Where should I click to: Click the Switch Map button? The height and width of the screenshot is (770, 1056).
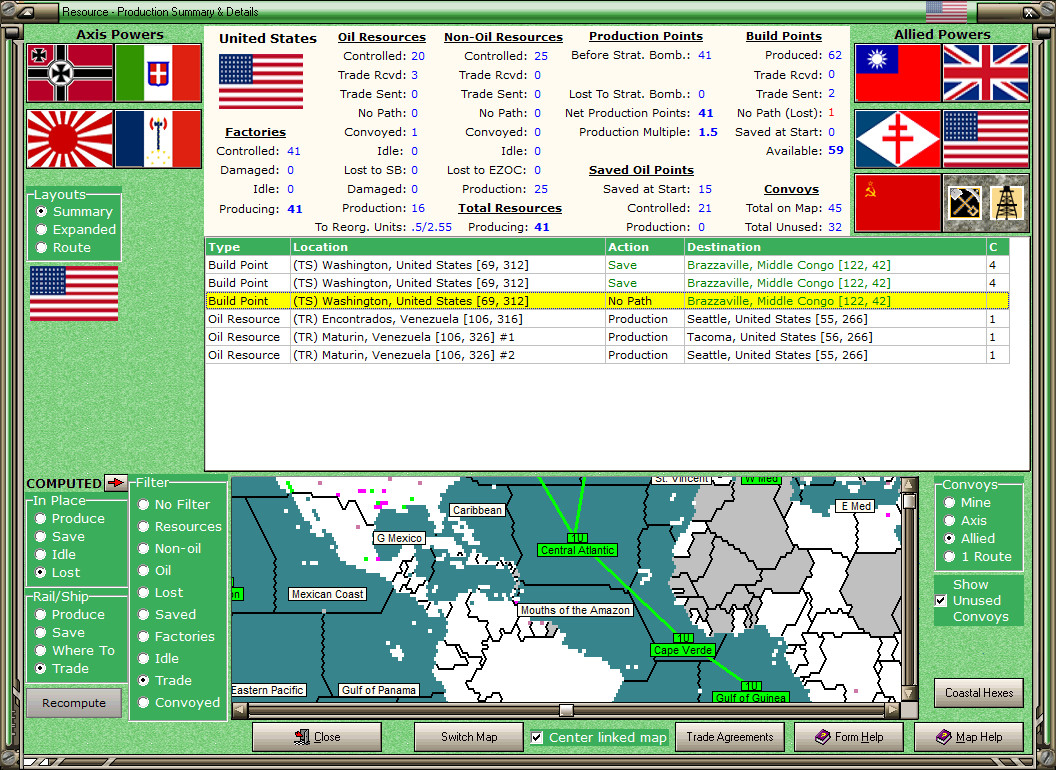[x=469, y=737]
